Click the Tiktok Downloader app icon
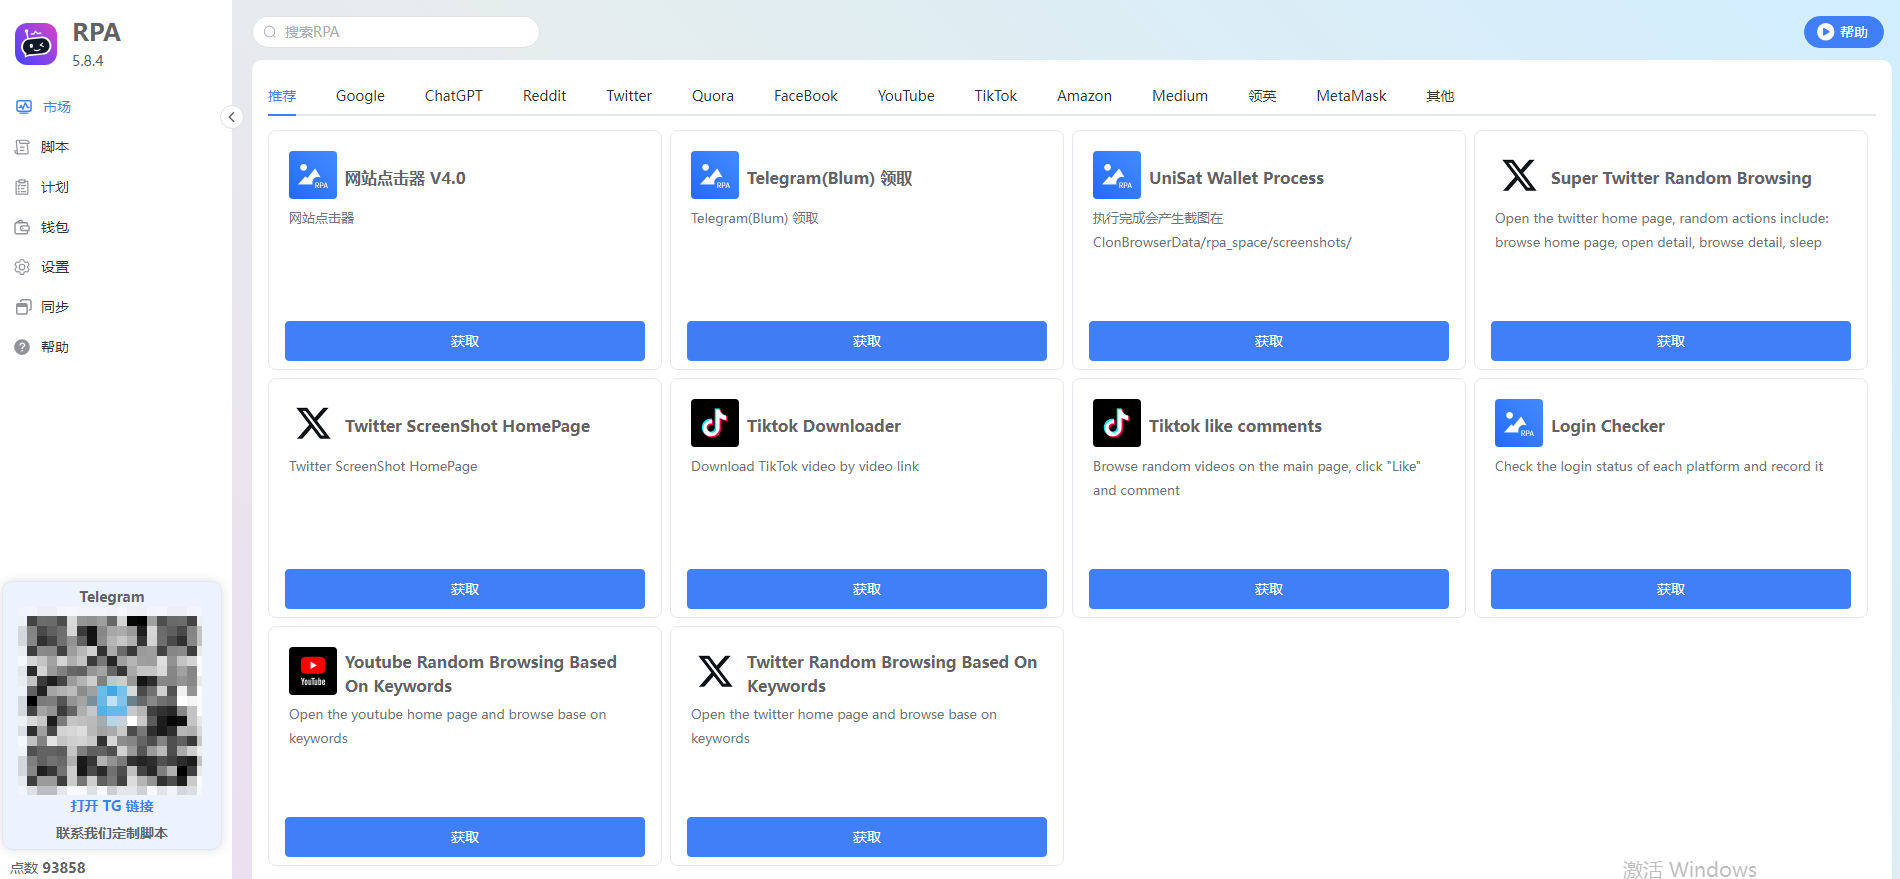The width and height of the screenshot is (1900, 879). tap(714, 423)
